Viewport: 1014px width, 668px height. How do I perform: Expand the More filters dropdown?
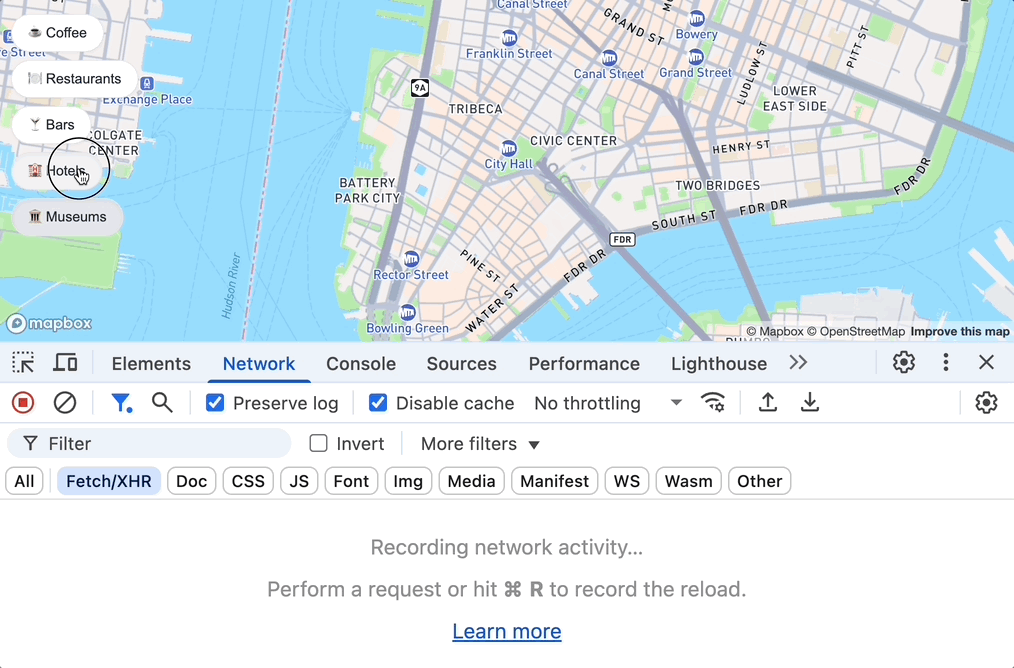point(480,444)
